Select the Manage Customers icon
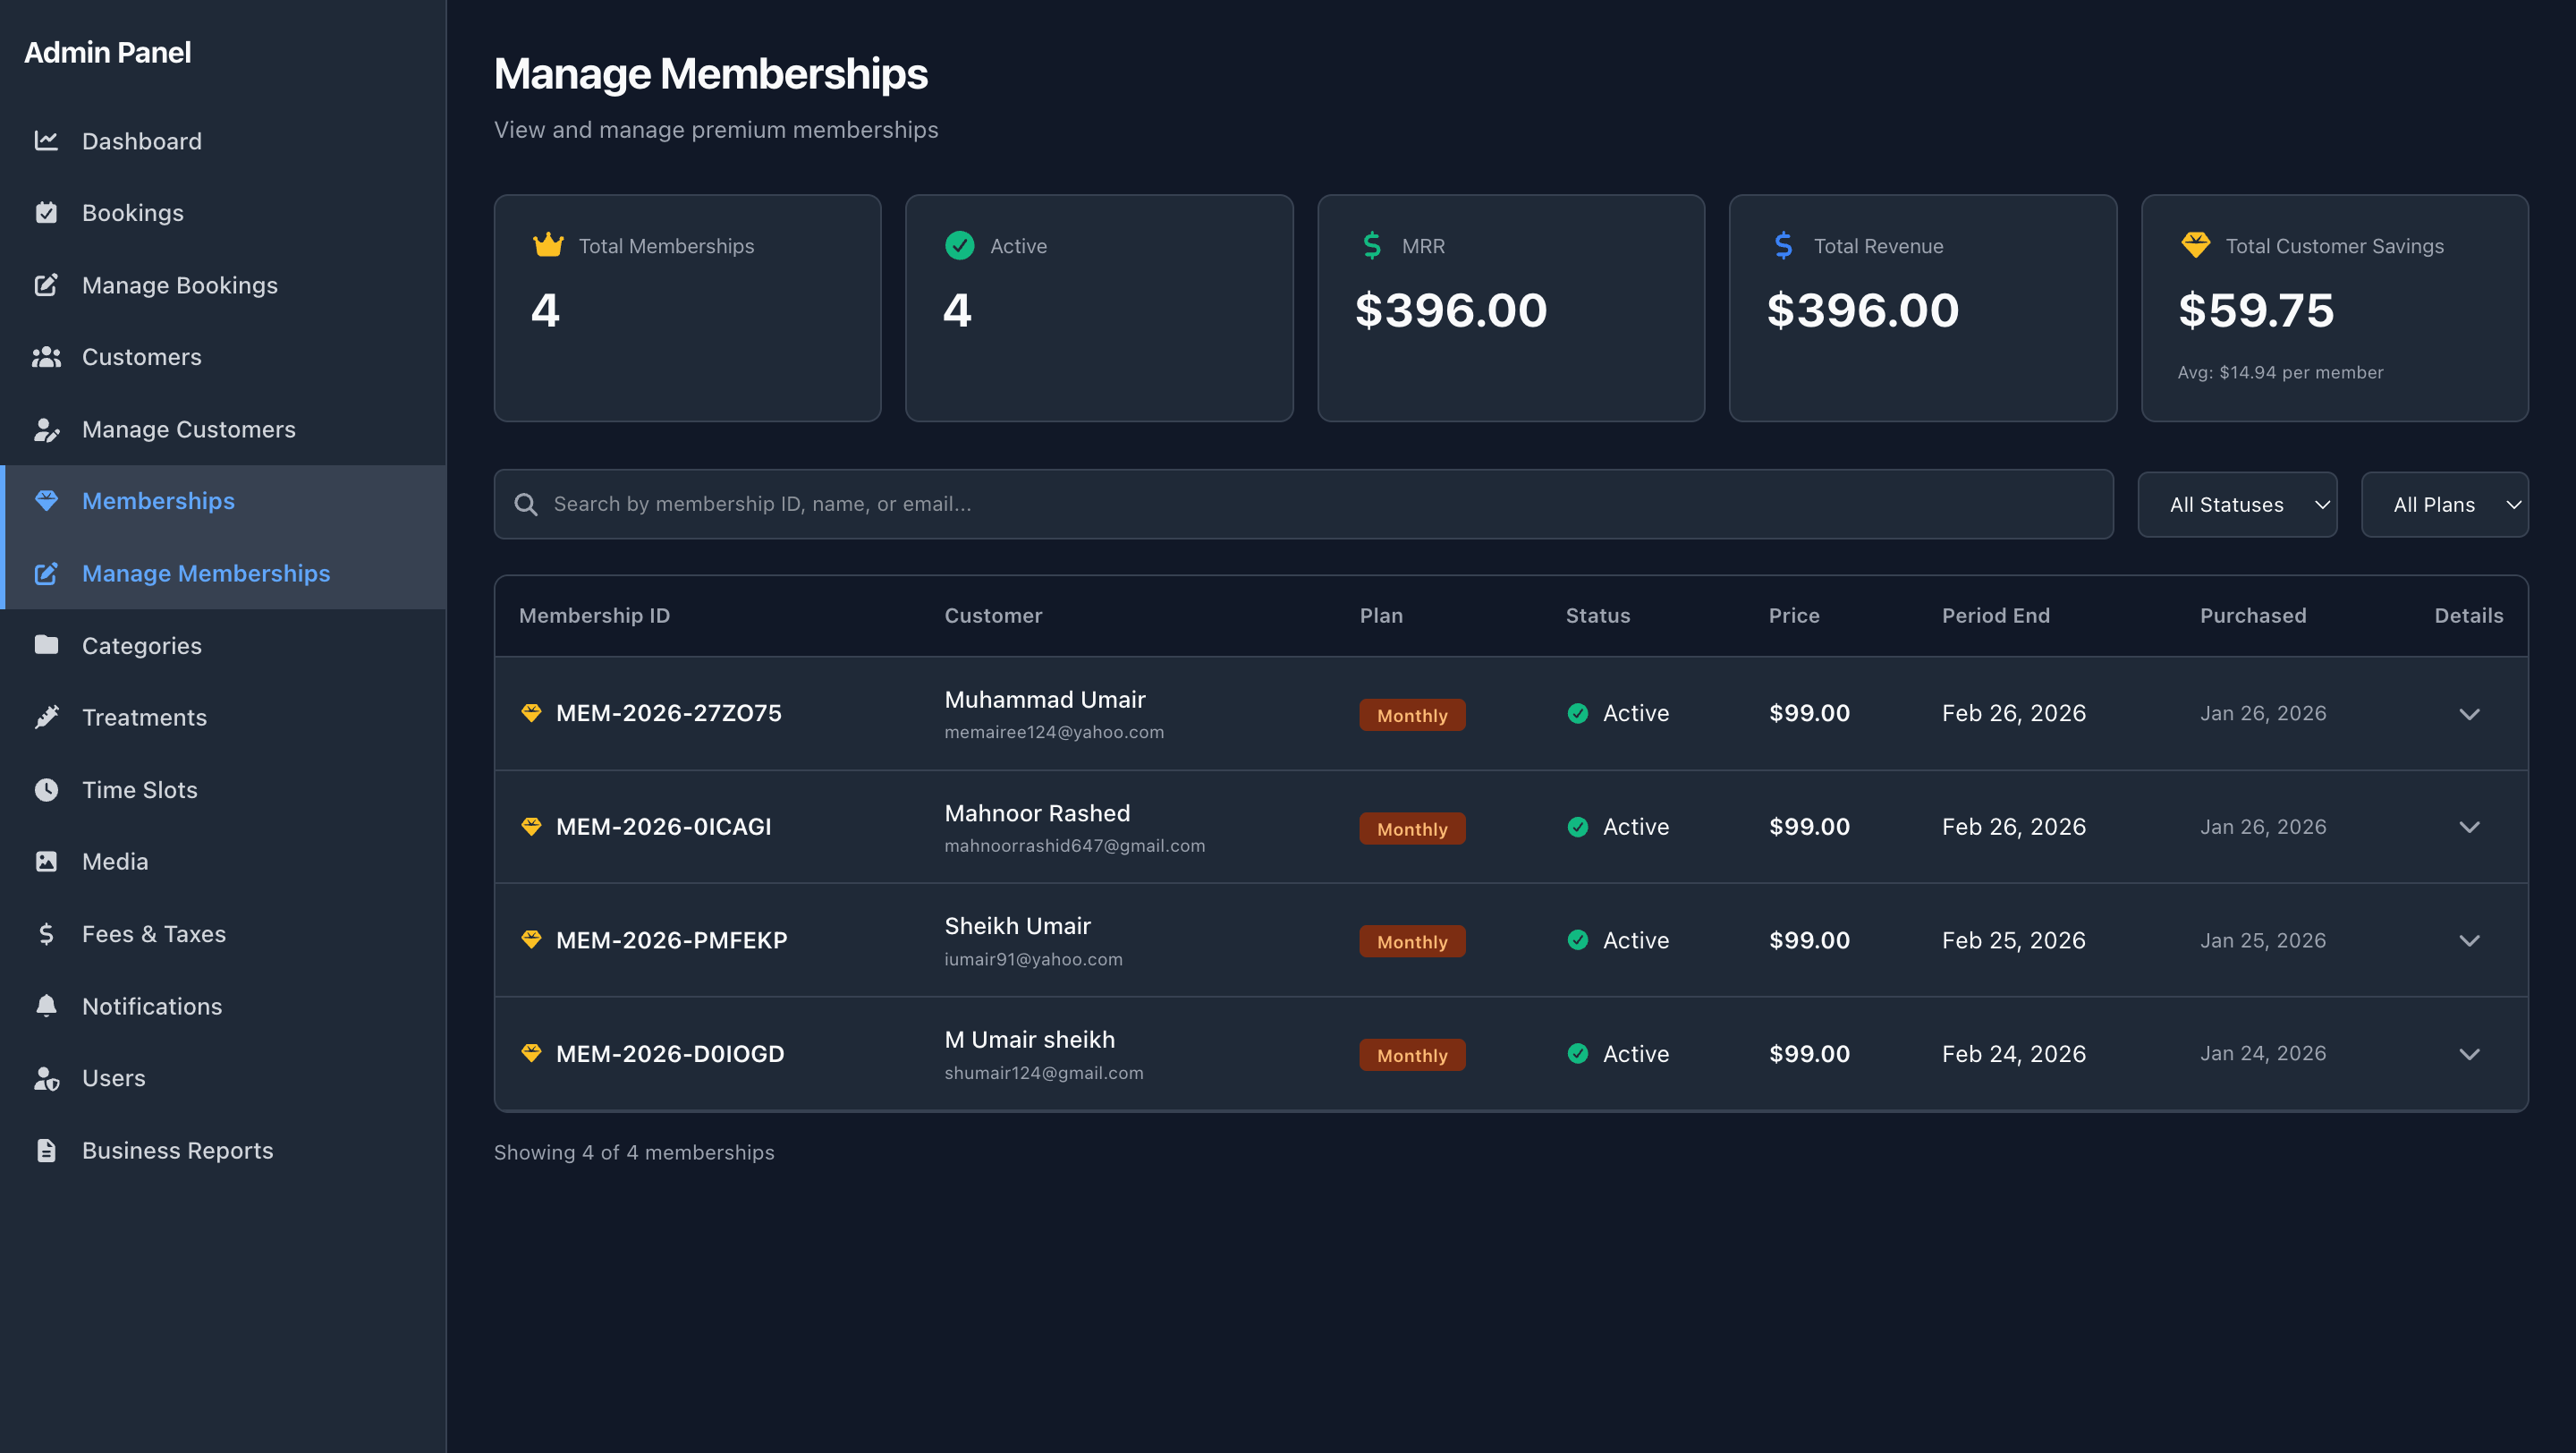The width and height of the screenshot is (2576, 1453). (47, 429)
